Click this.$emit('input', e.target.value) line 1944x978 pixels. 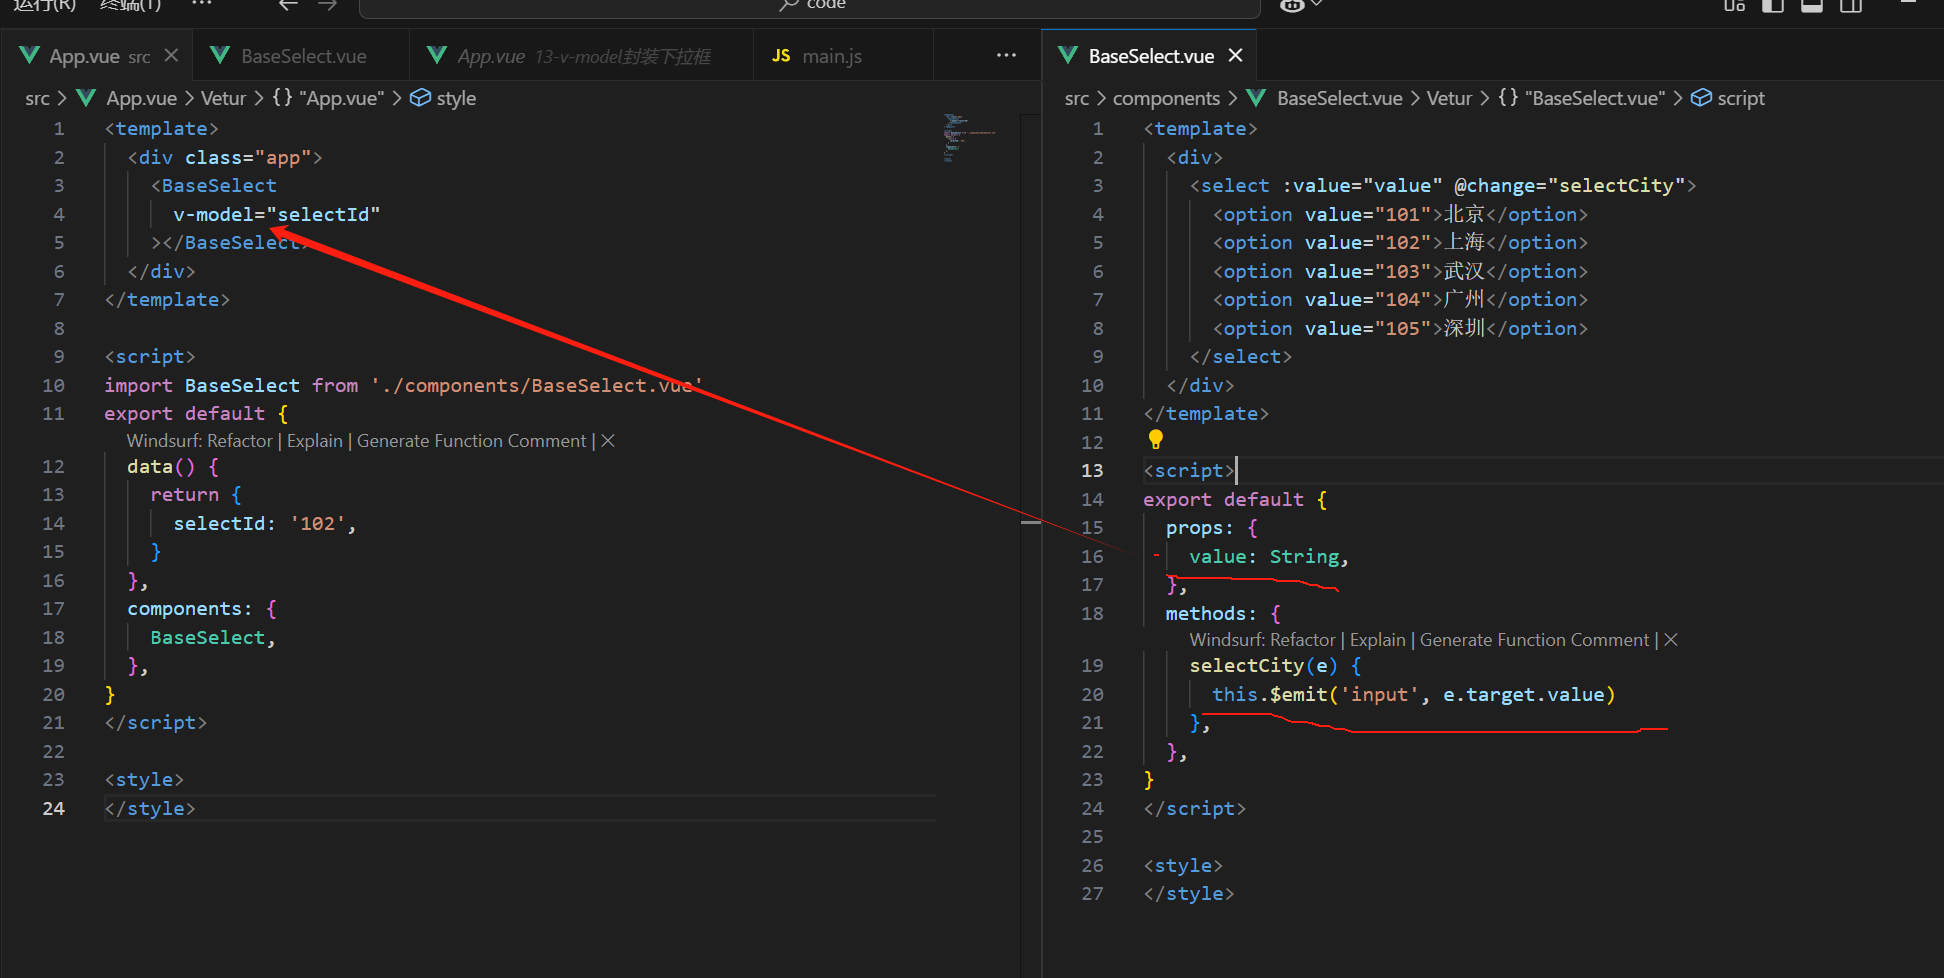click(x=1413, y=694)
